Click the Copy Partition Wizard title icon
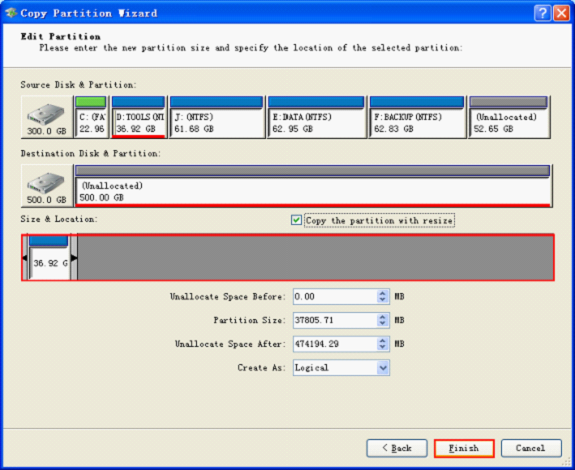The width and height of the screenshot is (575, 470). [x=11, y=13]
